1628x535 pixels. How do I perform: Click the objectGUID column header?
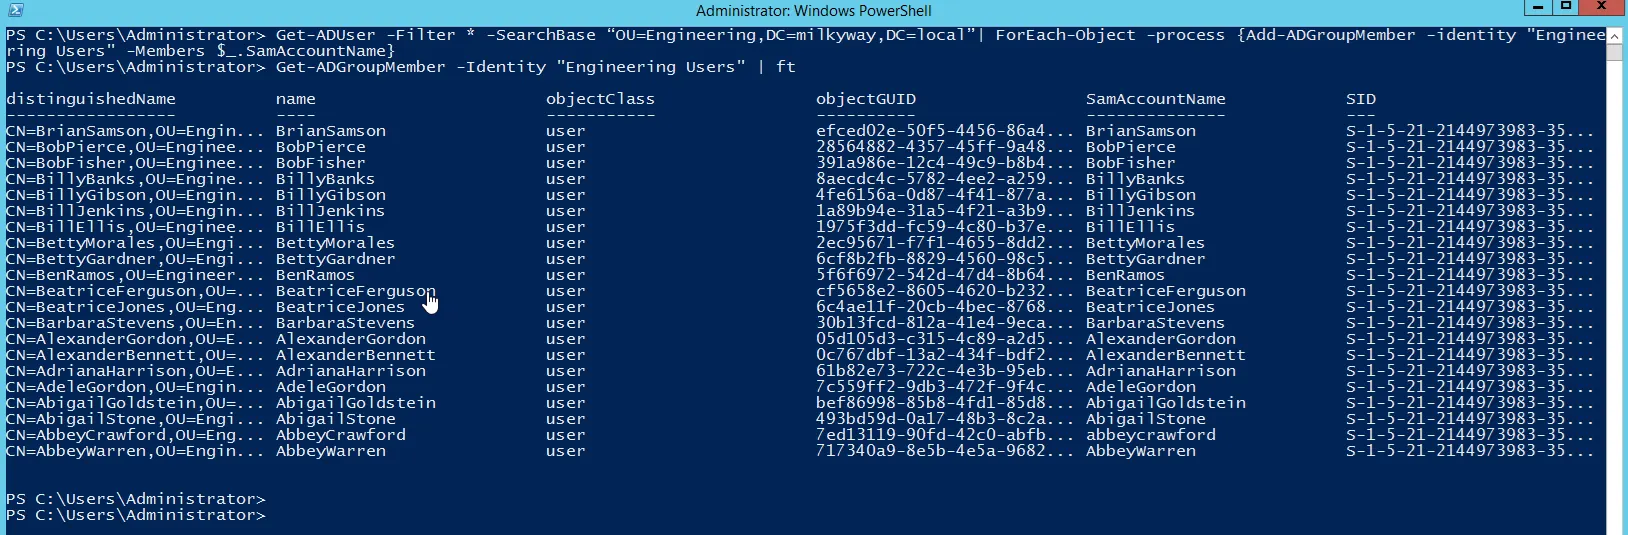866,99
